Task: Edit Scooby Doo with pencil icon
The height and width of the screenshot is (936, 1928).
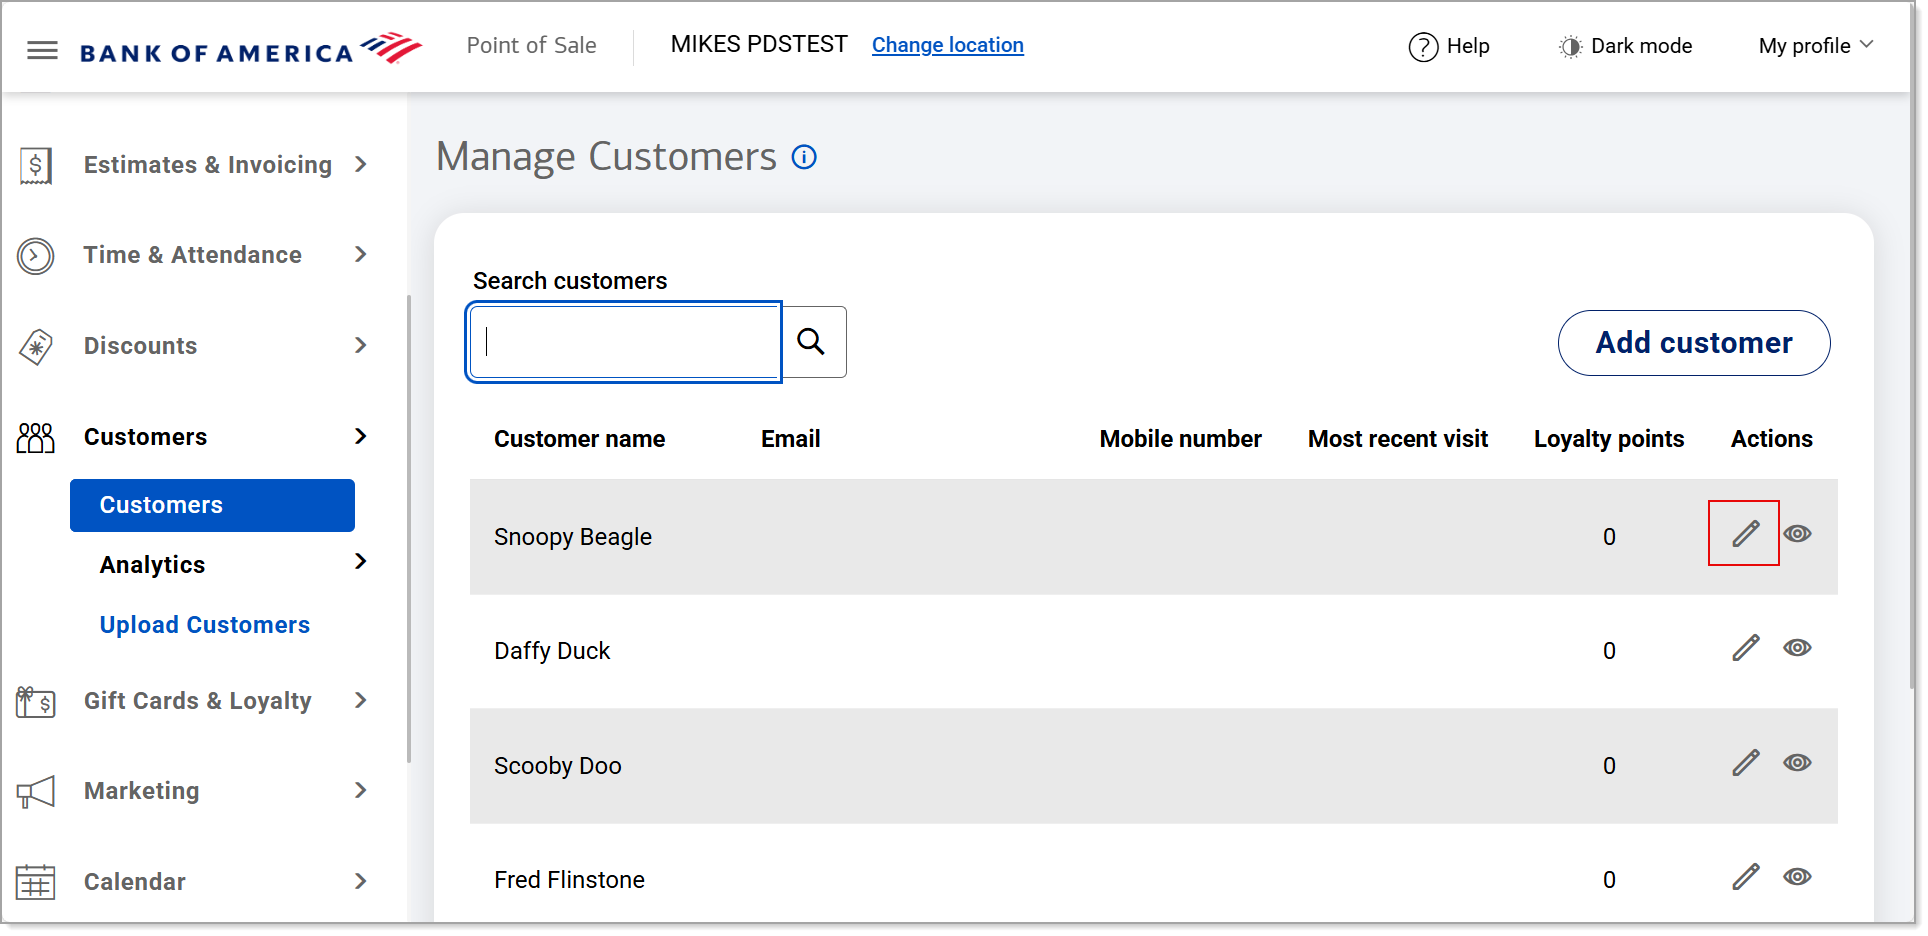Action: (x=1745, y=763)
